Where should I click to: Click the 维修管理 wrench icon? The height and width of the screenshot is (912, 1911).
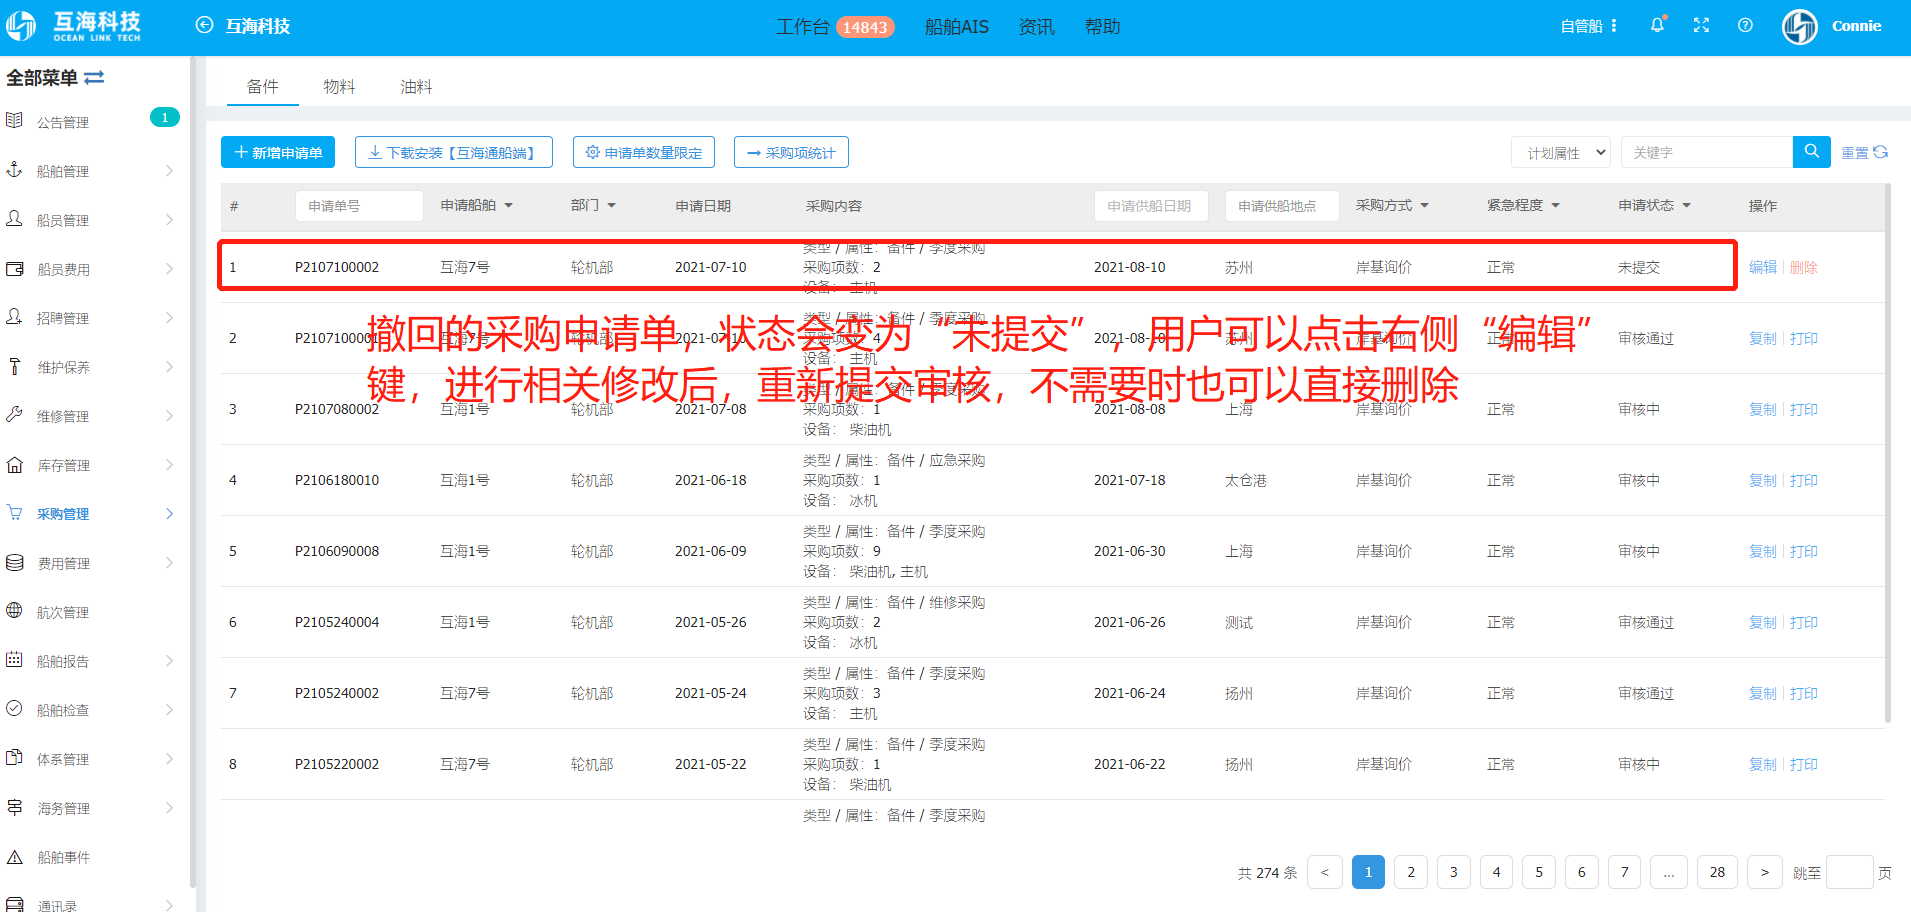coord(15,415)
